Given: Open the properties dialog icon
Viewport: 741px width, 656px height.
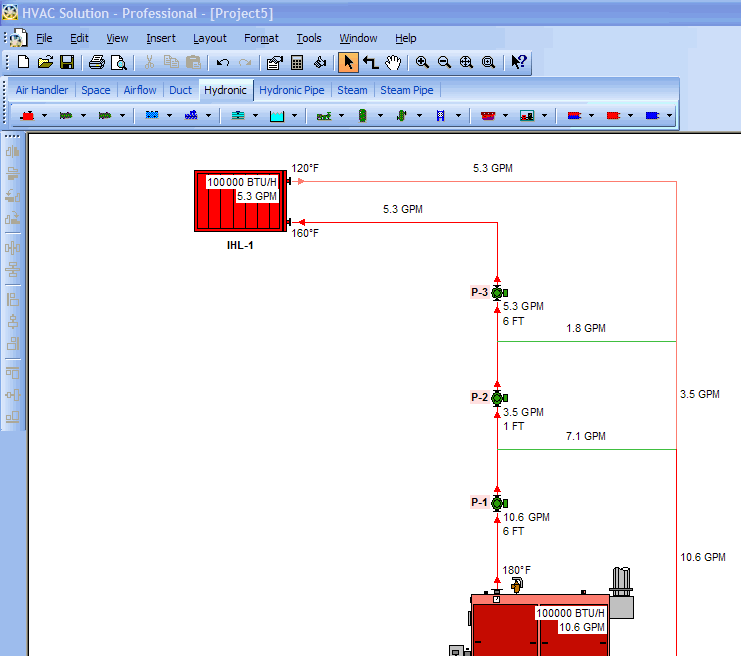Looking at the screenshot, I should (x=275, y=62).
